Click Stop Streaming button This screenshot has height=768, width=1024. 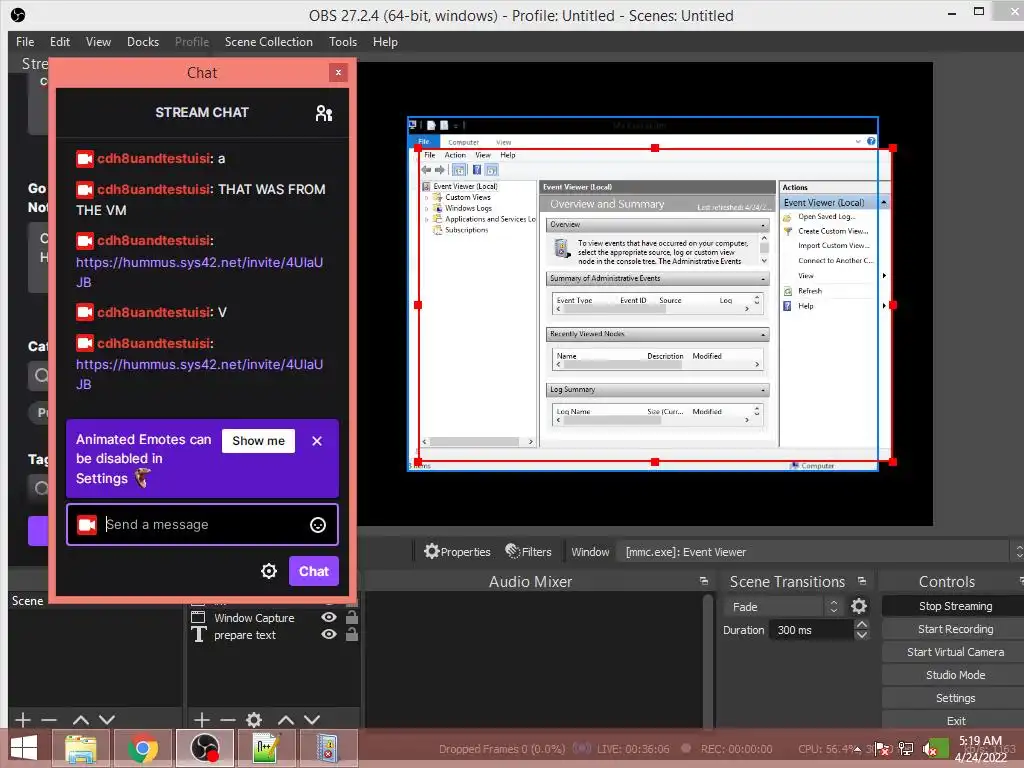click(x=955, y=606)
